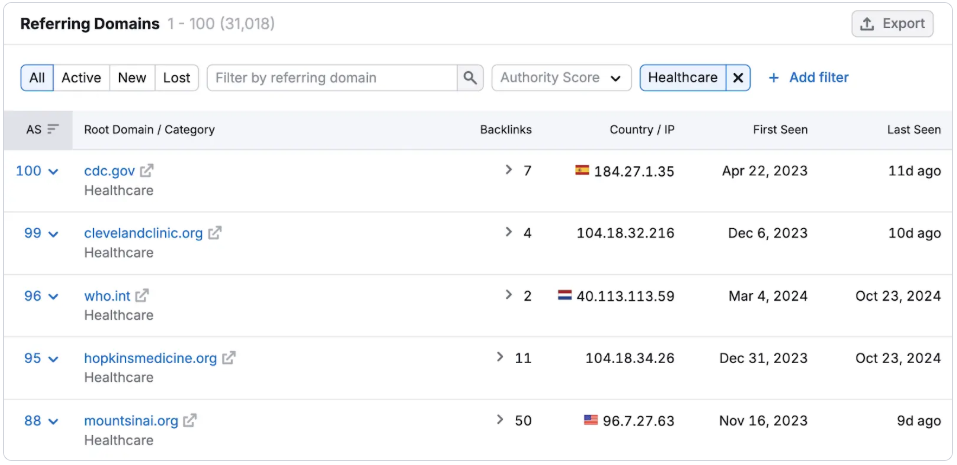The width and height of the screenshot is (957, 465).
Task: Open the hopkinsmedicine.org domain link
Action: pos(150,358)
